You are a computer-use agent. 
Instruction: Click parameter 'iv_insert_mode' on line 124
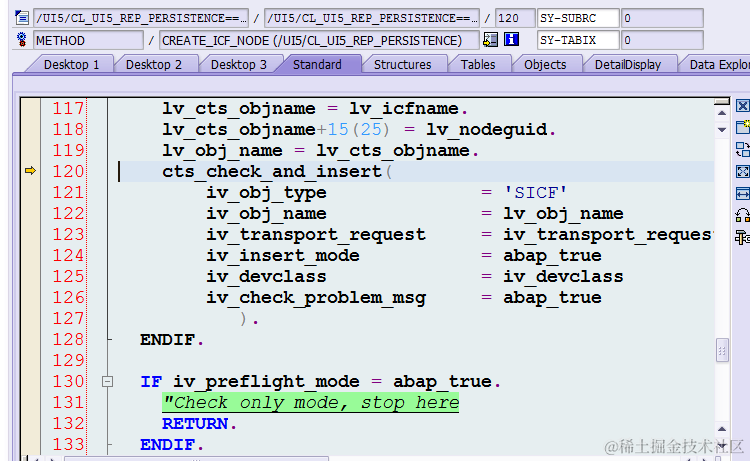[x=283, y=256]
